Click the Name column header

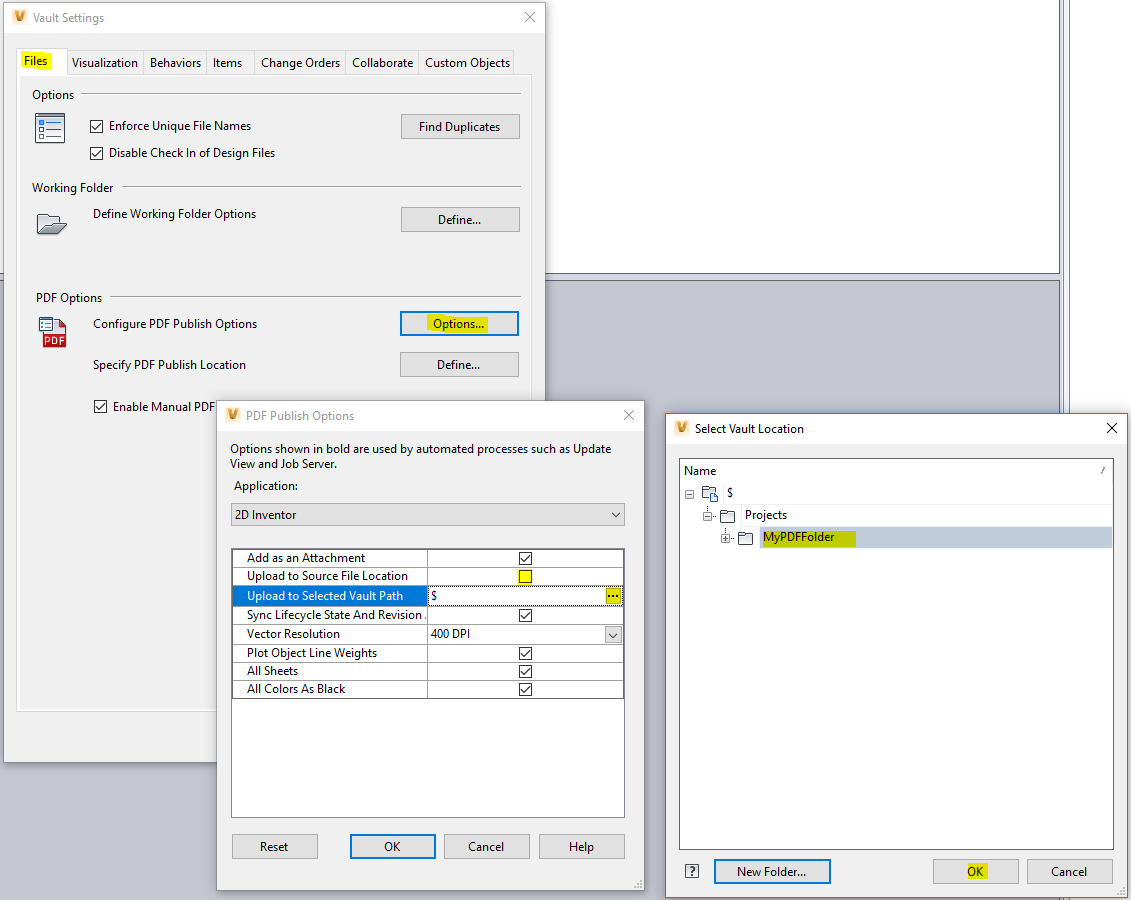pos(894,470)
